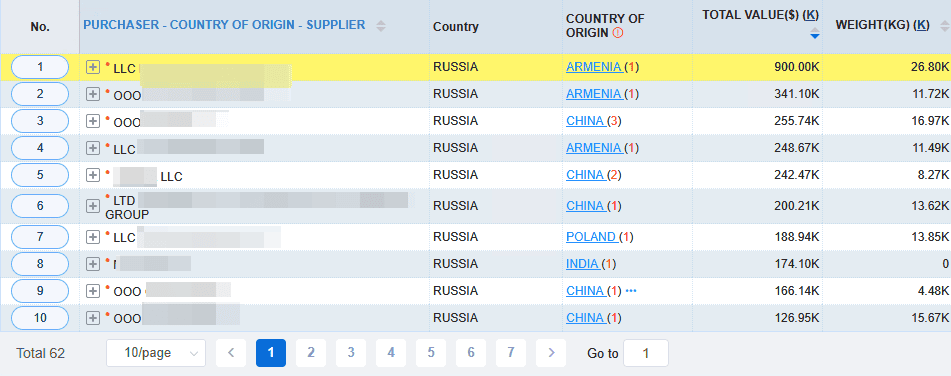This screenshot has width=951, height=376.
Task: Click the plus icon on row 10
Action: click(93, 318)
